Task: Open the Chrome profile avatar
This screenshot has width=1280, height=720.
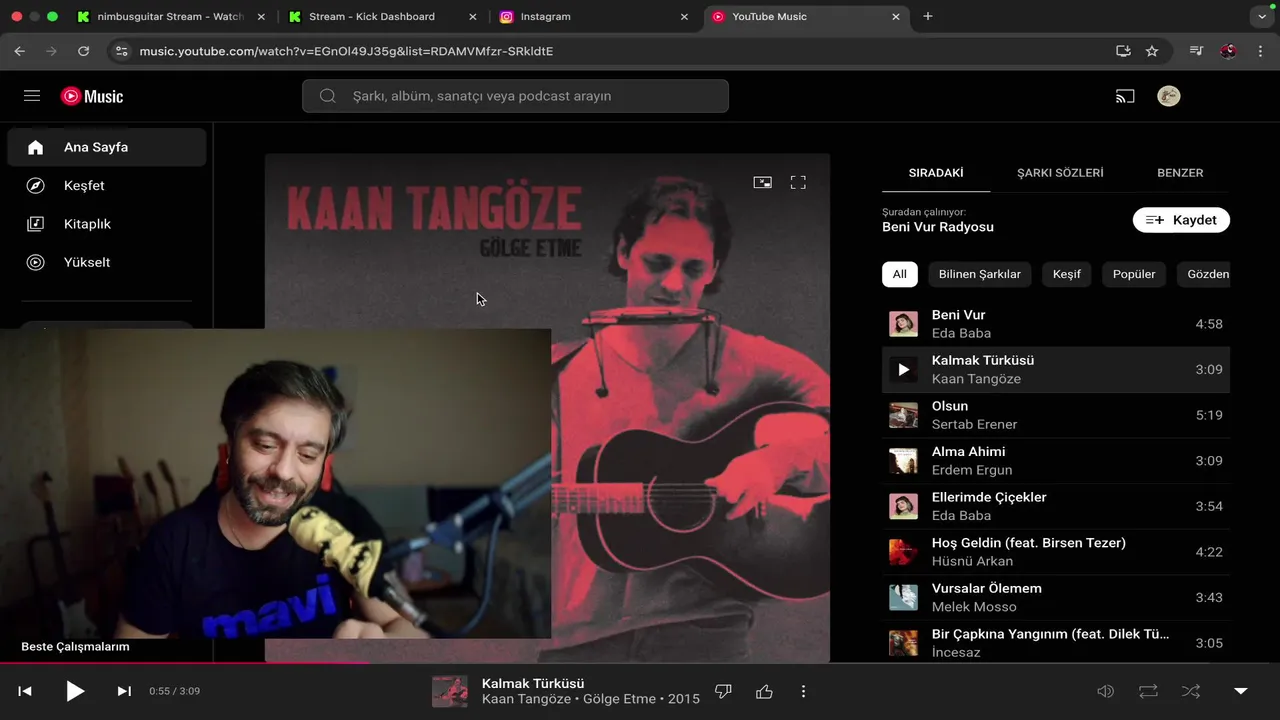Action: coord(1228,51)
